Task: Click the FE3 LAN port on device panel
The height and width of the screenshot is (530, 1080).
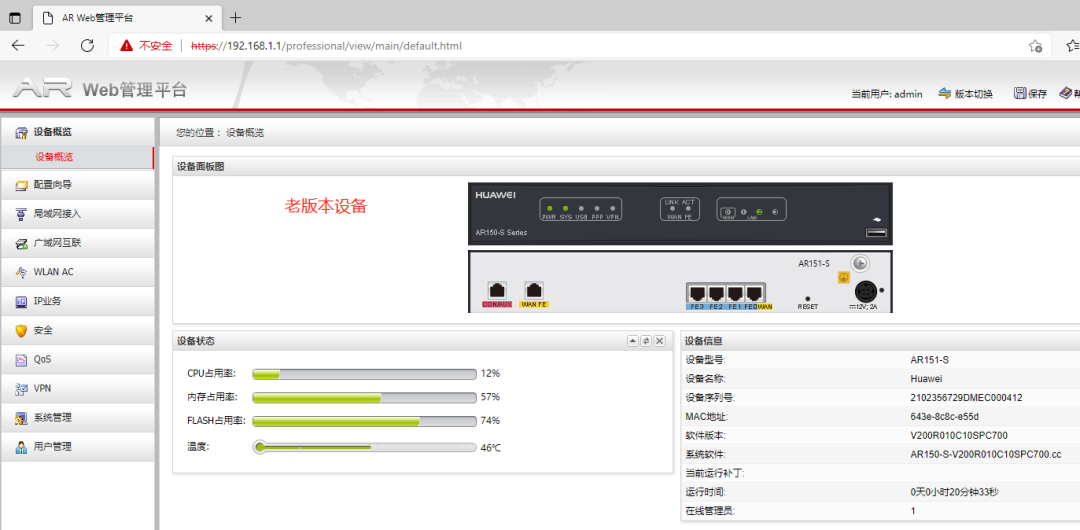Action: (697, 293)
